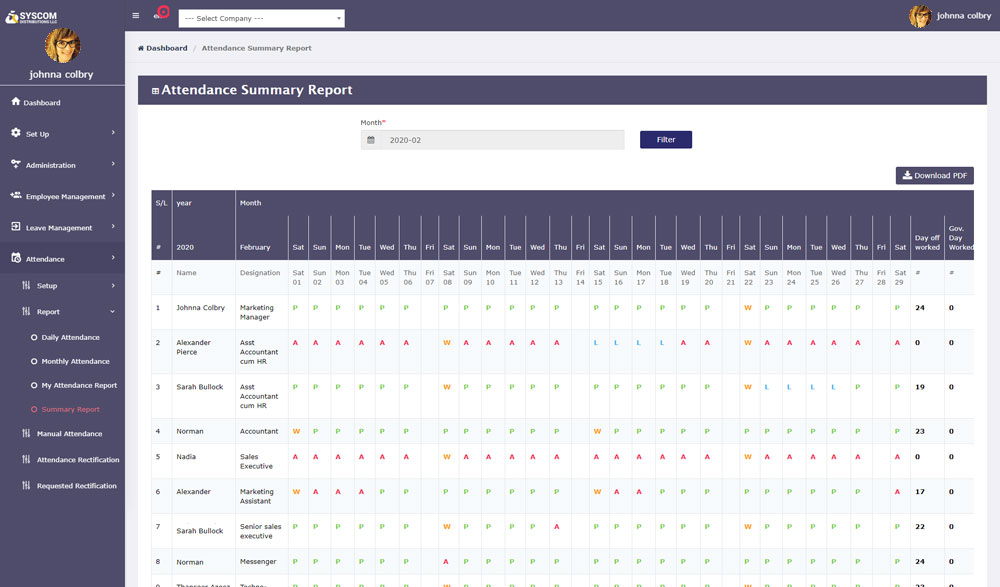Click the Dashboard home icon in sidebar
1000x587 pixels.
click(15, 102)
